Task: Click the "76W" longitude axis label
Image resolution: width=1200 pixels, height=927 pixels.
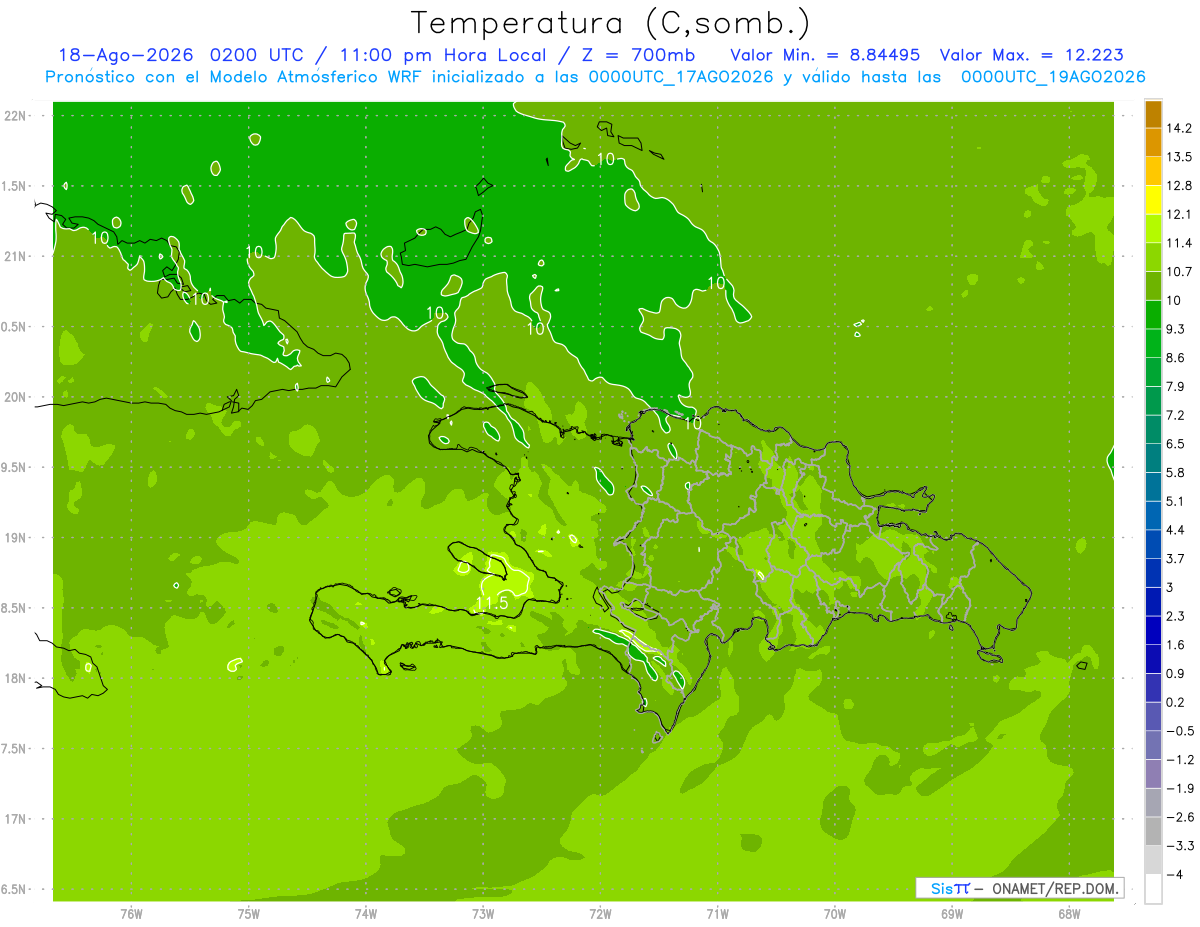Action: [131, 914]
